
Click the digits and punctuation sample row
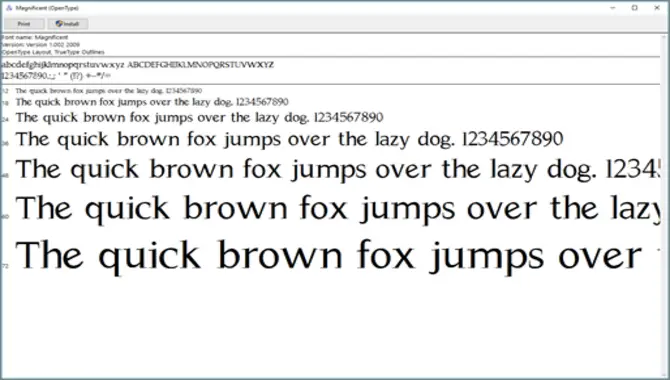(56, 76)
